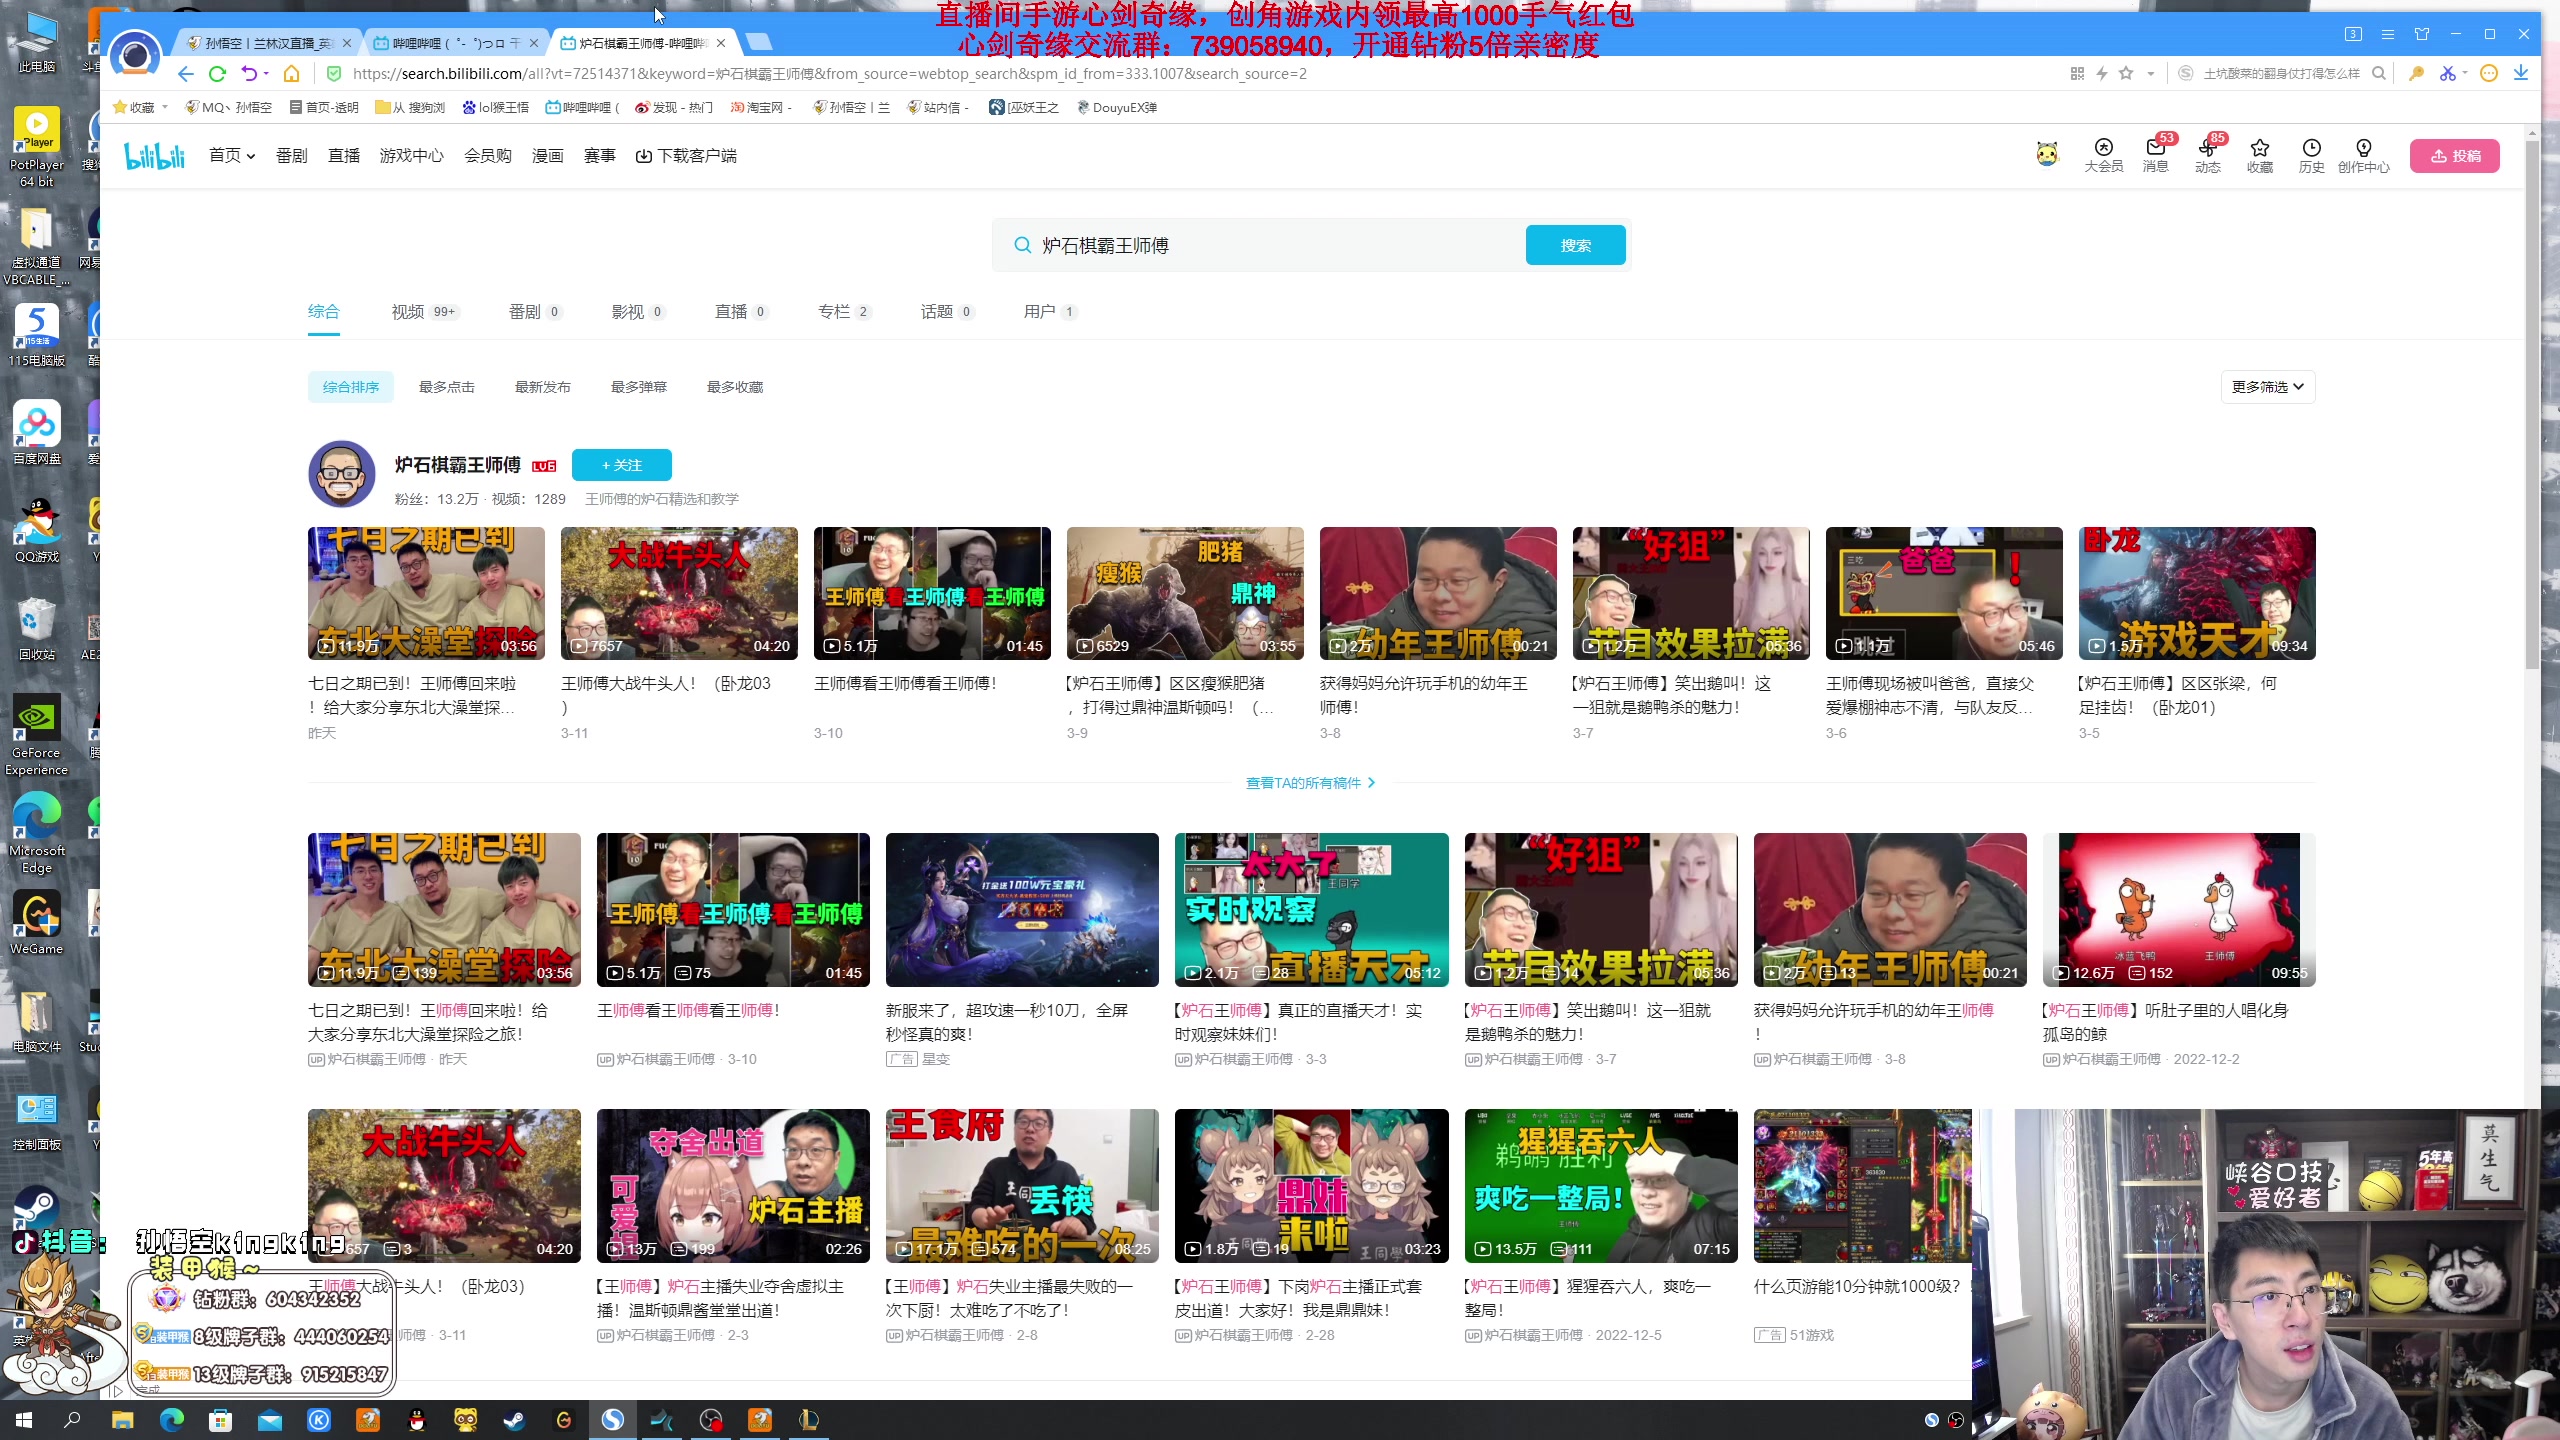This screenshot has width=2560, height=1440.
Task: Switch to 孙悟空 兰林汉直播 browser tab
Action: [x=268, y=43]
